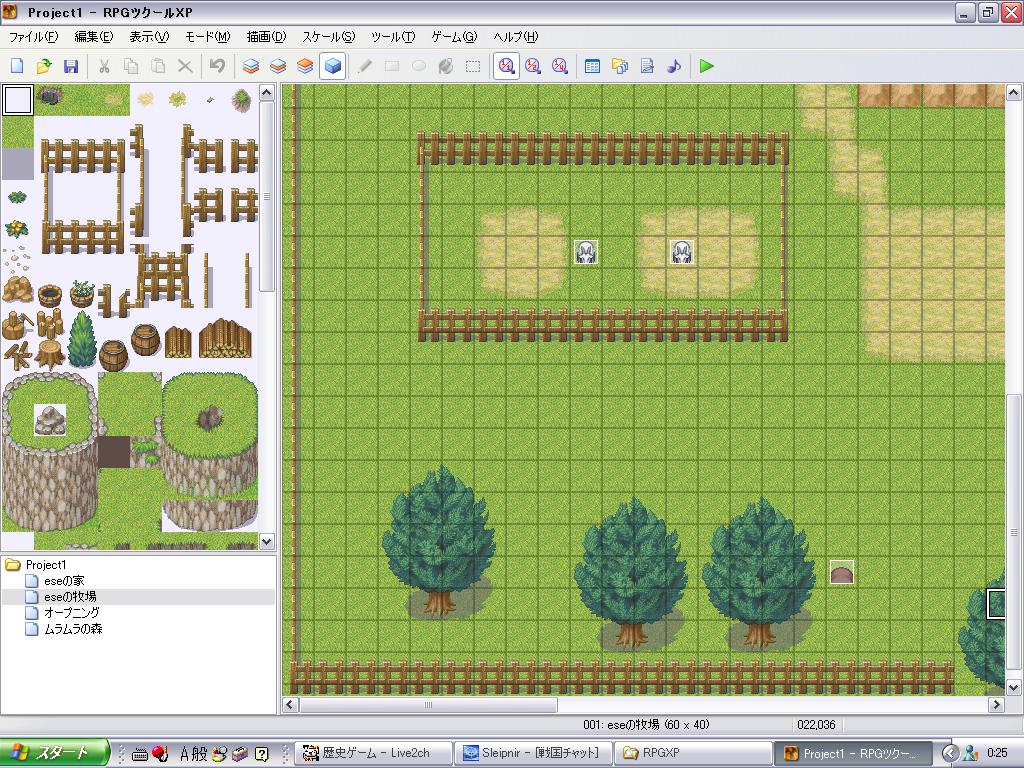Screen dimensions: 1024x768
Task: Pick the tree stump tile in tileset
Action: (50, 355)
